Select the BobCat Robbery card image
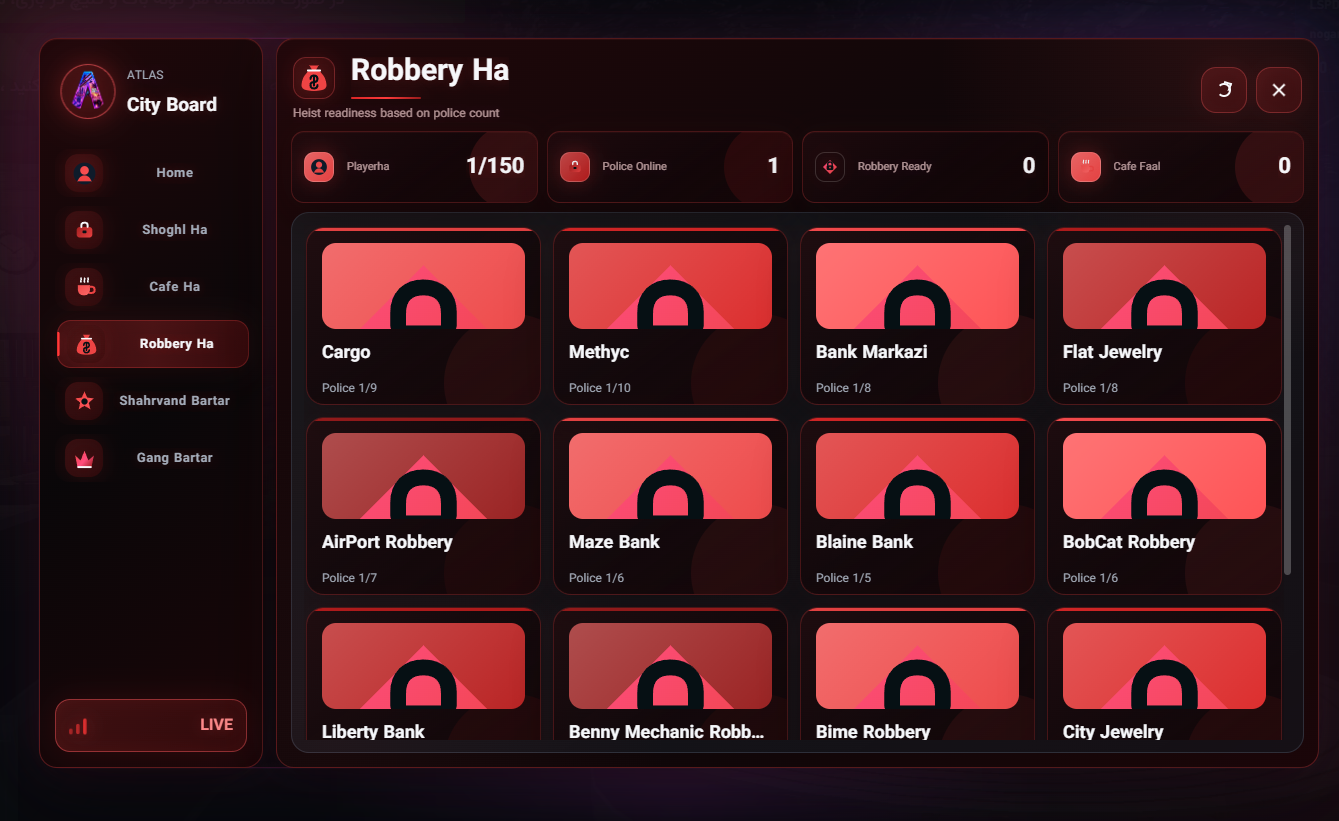1339x821 pixels. click(x=1164, y=476)
